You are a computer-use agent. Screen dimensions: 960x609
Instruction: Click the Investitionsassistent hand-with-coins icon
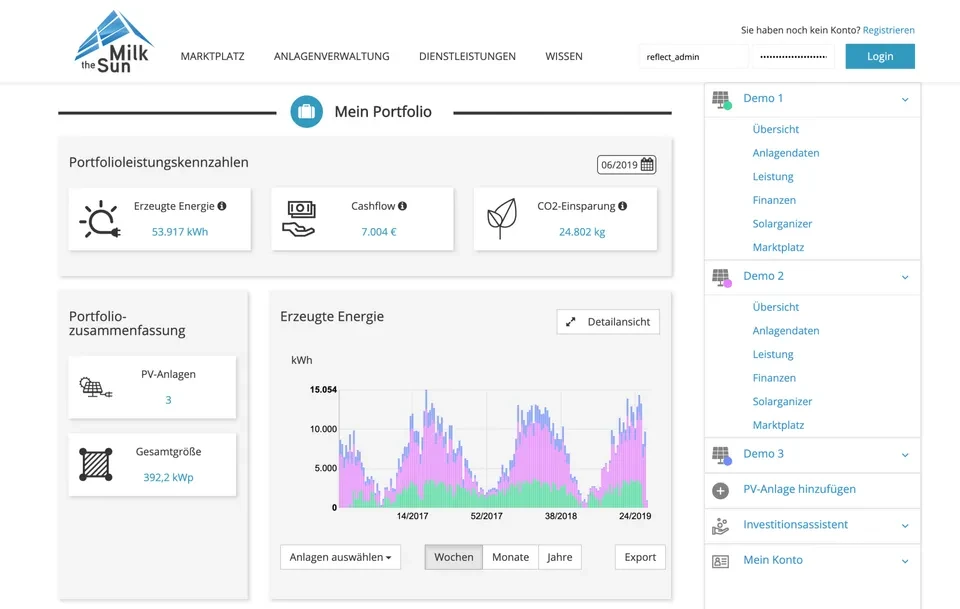point(722,524)
